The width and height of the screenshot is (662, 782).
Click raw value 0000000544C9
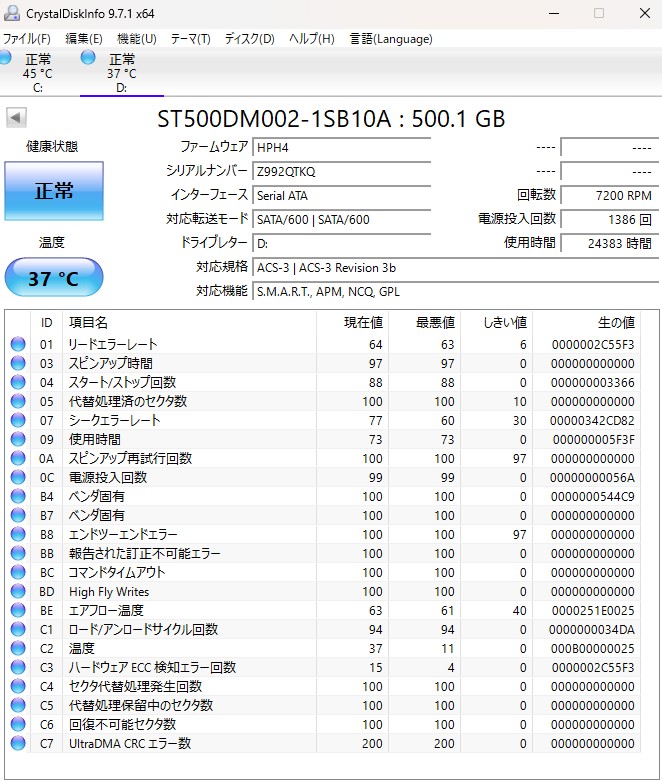pos(593,497)
